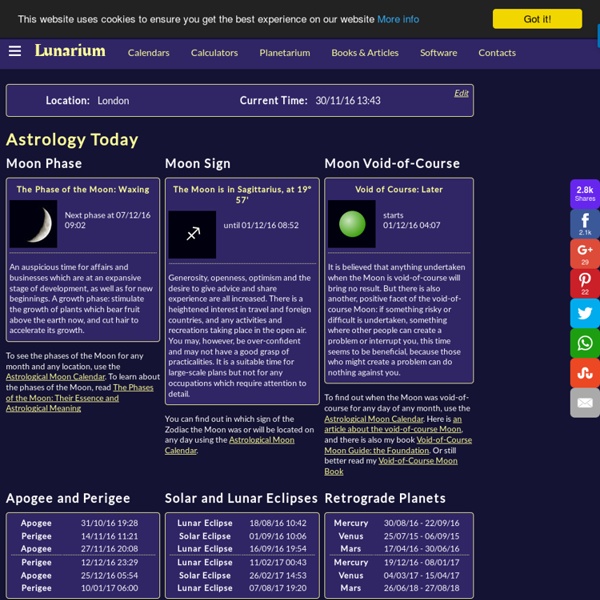
Task: Open the Calendars menu
Action: click(x=148, y=53)
